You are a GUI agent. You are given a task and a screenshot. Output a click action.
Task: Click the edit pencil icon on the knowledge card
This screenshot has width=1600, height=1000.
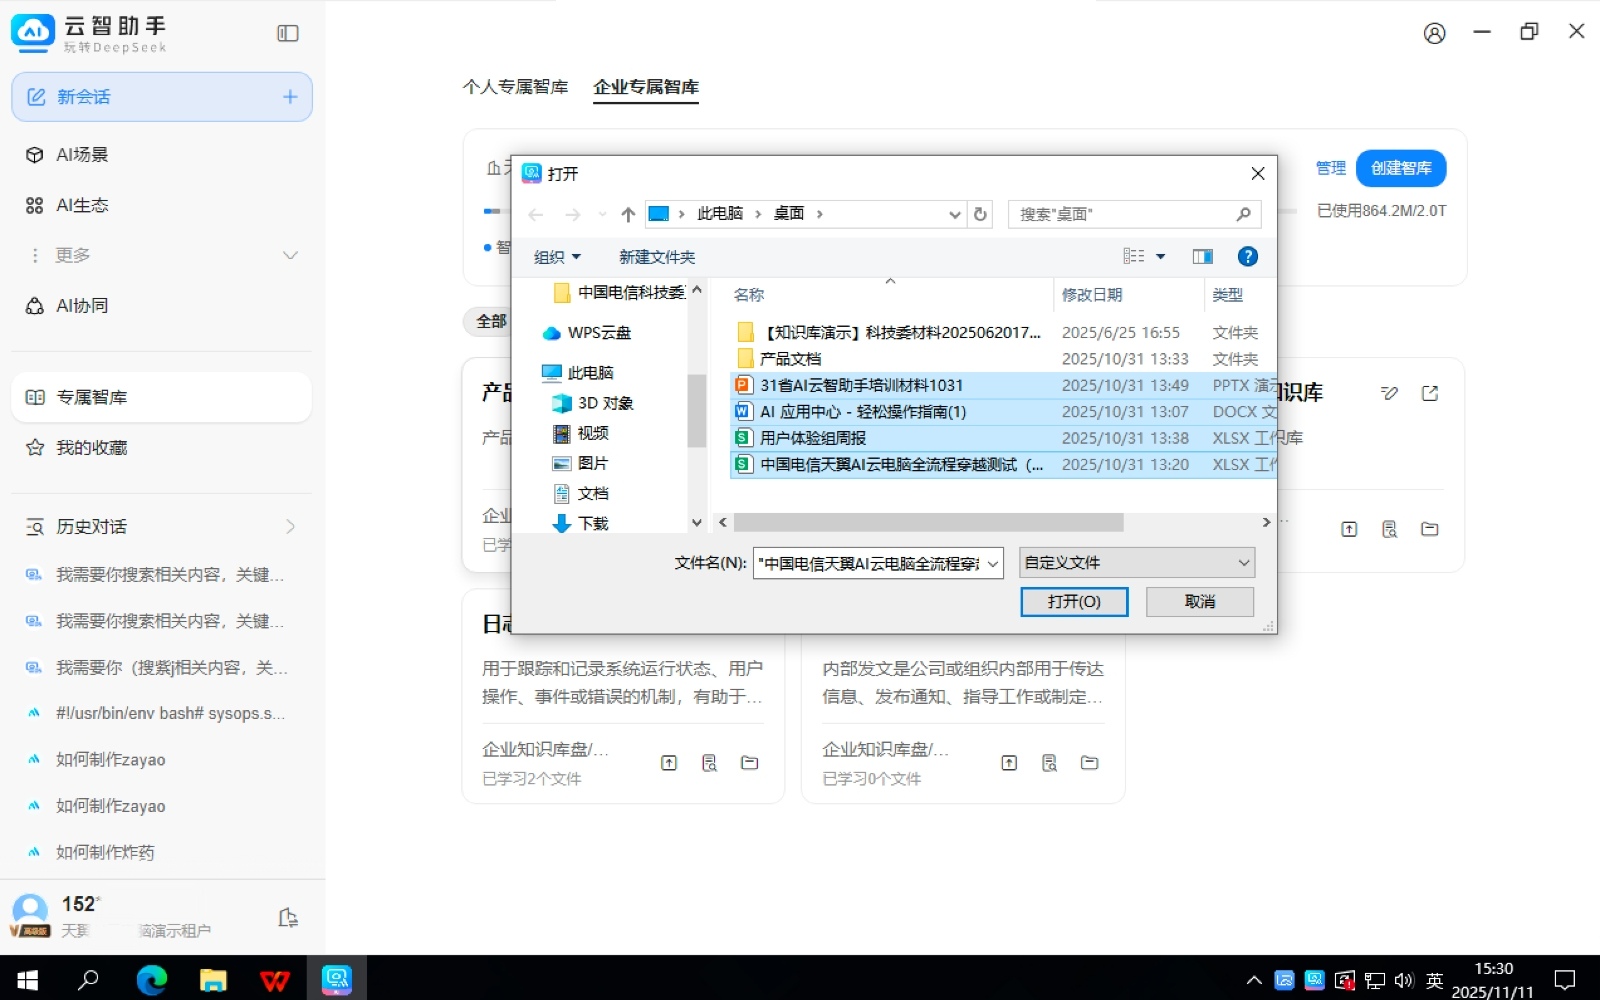tap(1389, 393)
